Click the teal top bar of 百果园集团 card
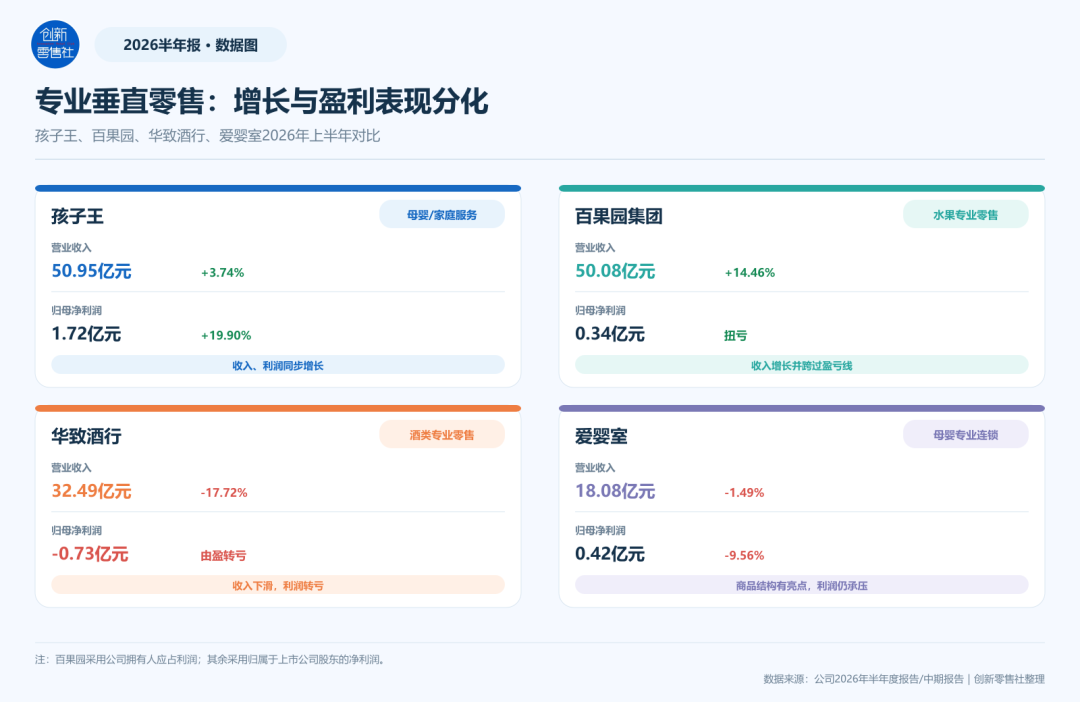The width and height of the screenshot is (1080, 702). point(802,188)
